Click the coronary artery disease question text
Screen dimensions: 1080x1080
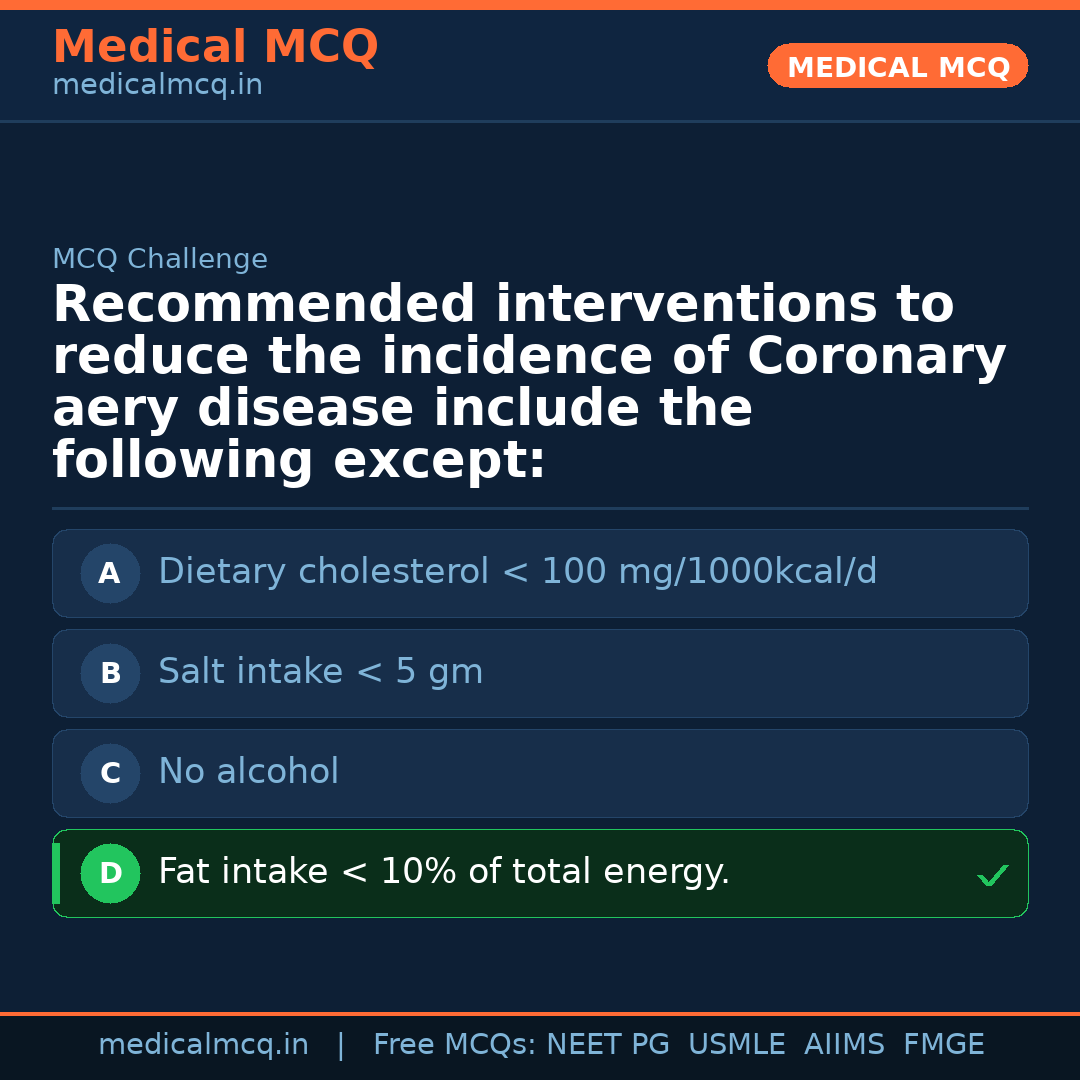[x=528, y=383]
